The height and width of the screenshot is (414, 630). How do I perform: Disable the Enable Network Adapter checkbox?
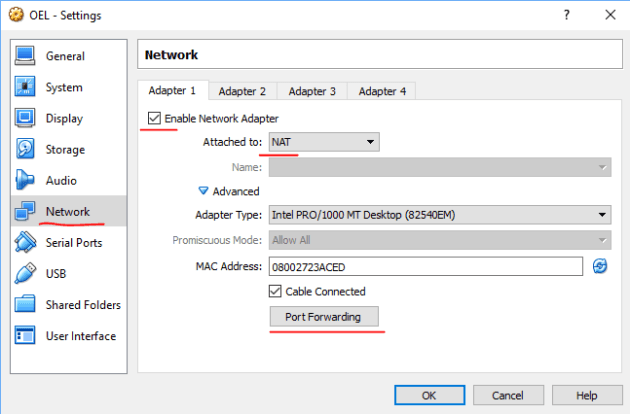(x=154, y=118)
